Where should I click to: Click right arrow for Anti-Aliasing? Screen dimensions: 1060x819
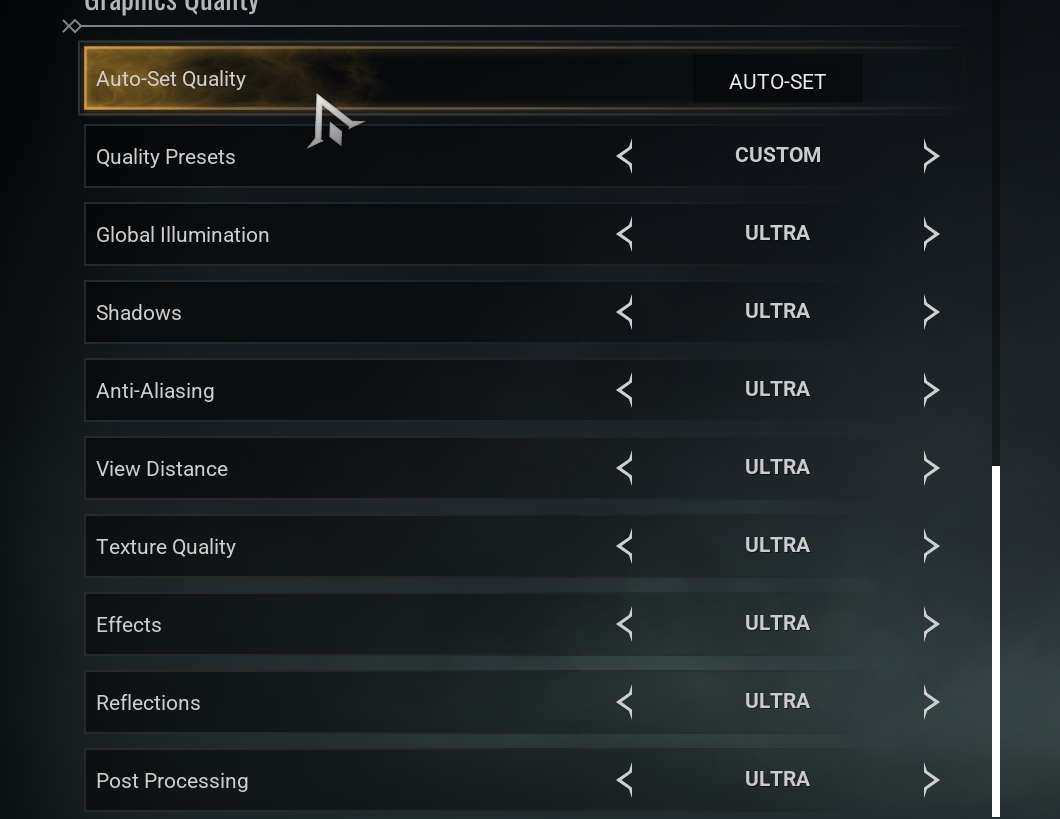tap(931, 390)
